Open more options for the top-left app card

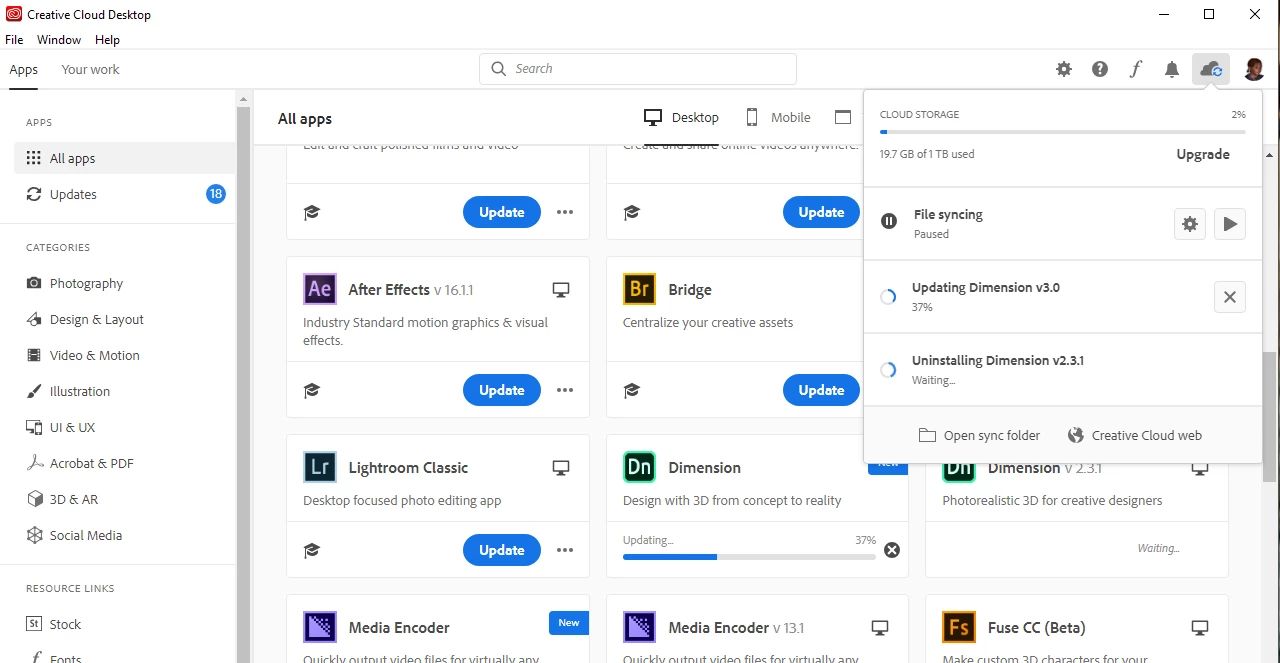(x=565, y=212)
